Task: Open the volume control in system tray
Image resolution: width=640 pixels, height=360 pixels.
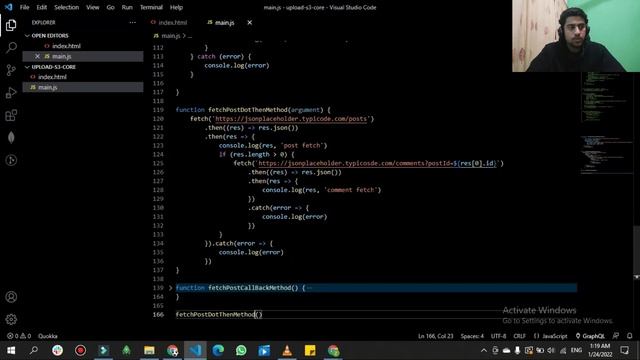Action: tap(551, 350)
